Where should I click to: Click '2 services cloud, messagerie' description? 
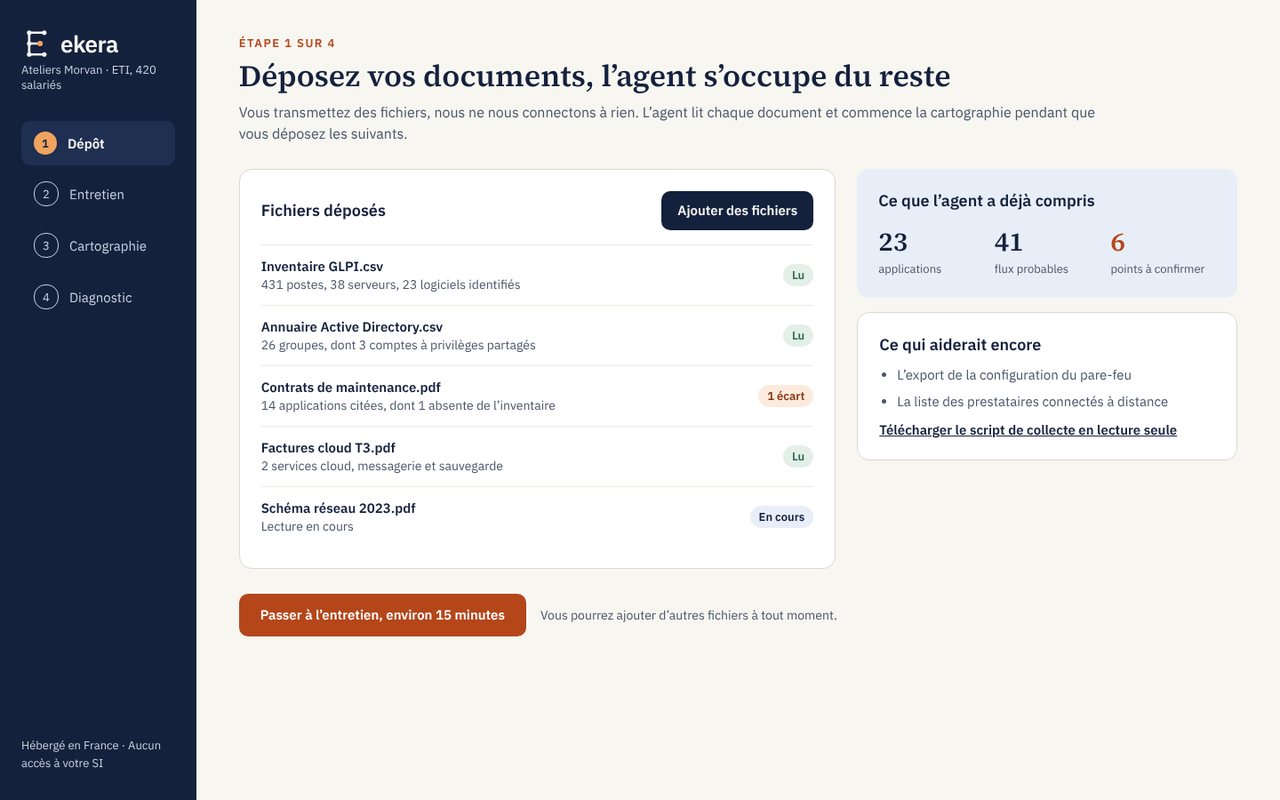[x=382, y=466]
